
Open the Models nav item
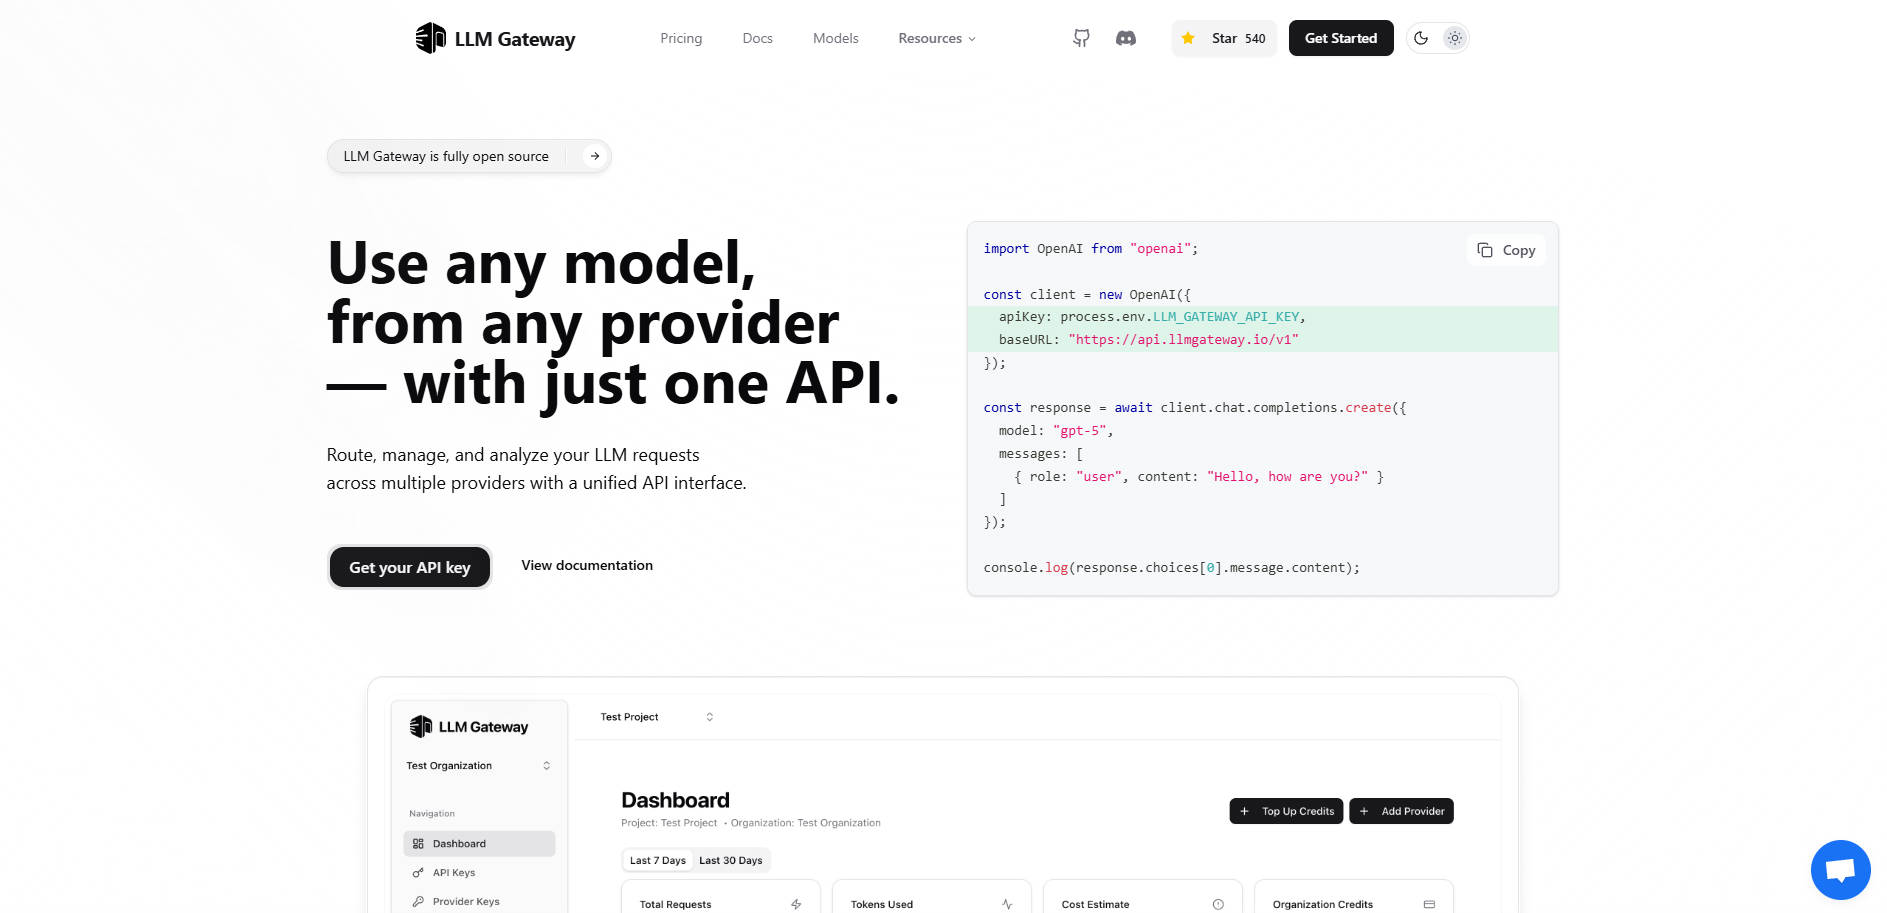click(x=835, y=38)
